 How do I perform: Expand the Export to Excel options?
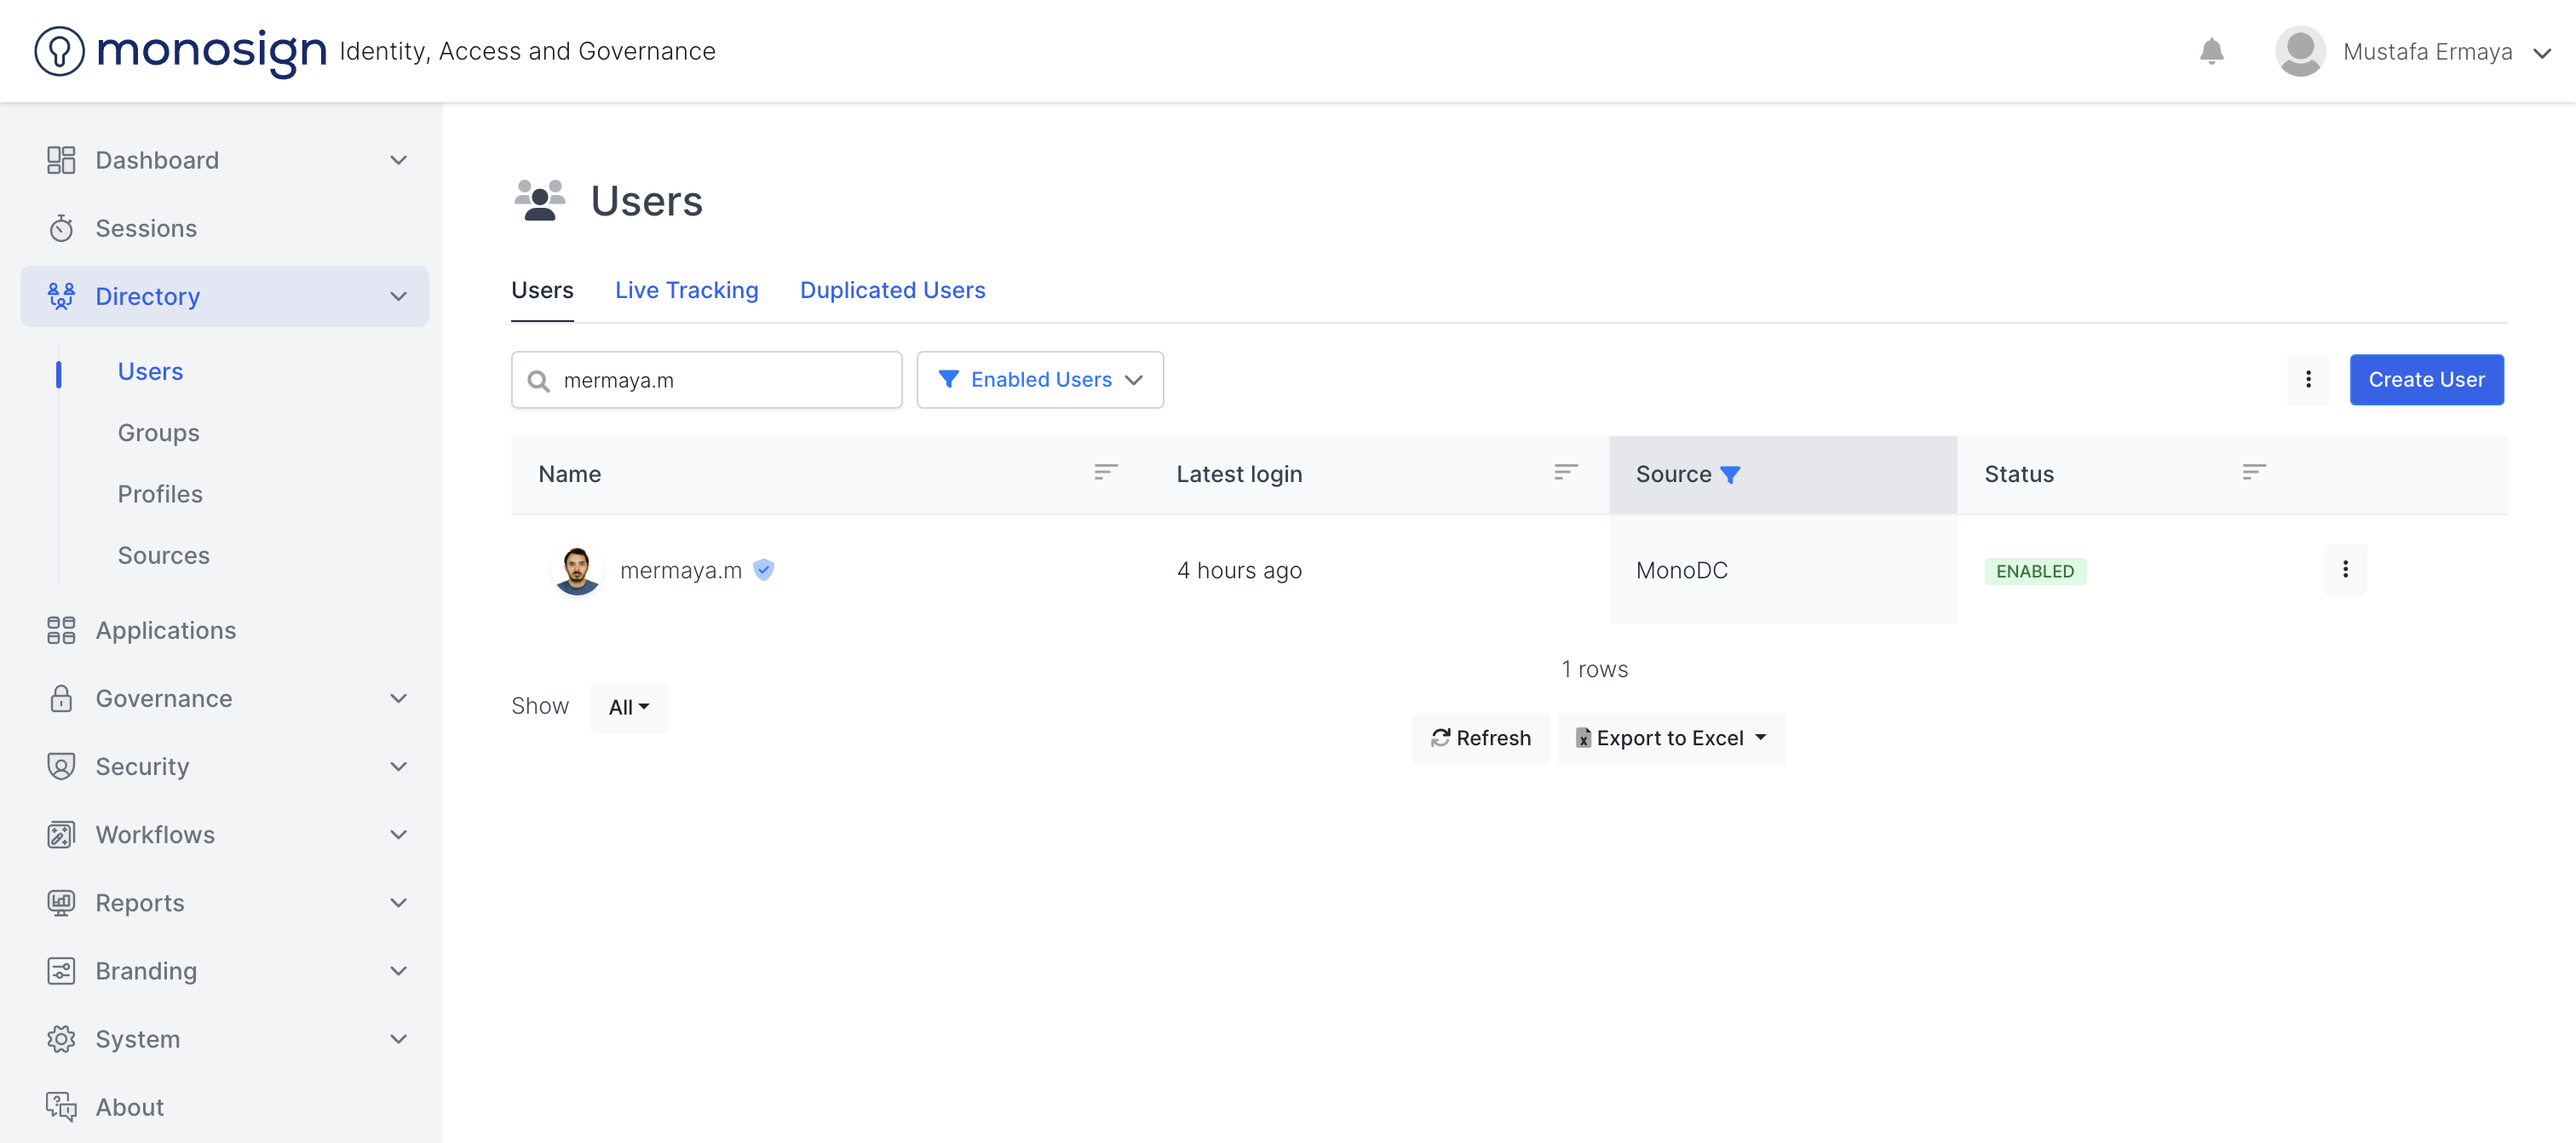1671,738
